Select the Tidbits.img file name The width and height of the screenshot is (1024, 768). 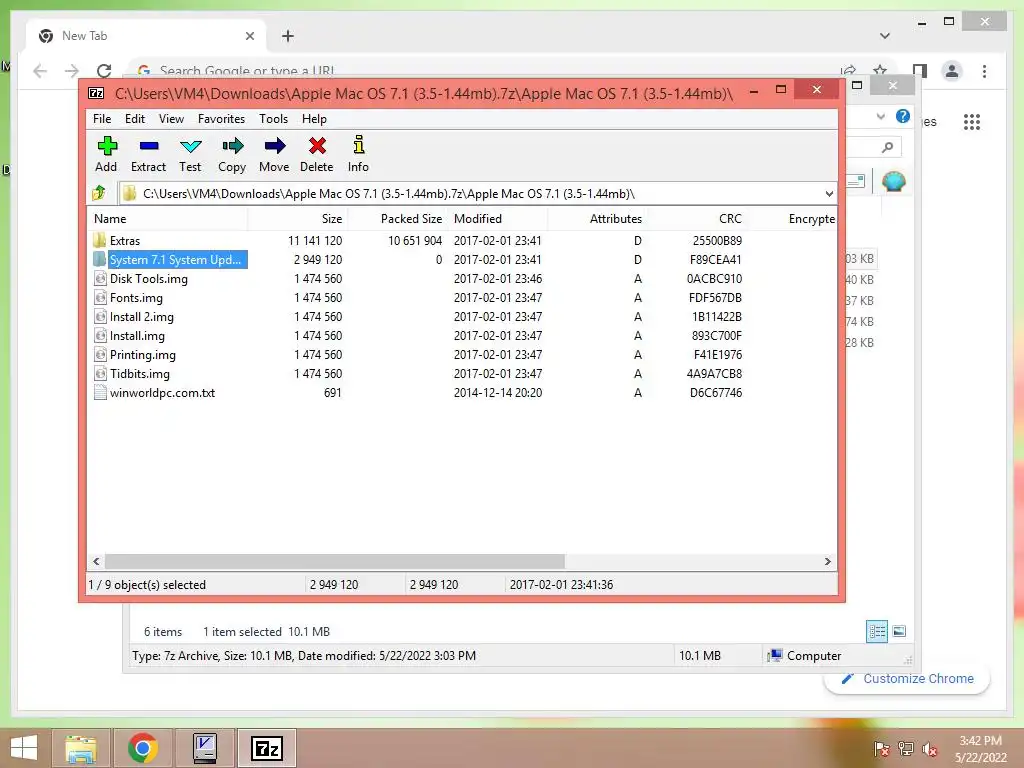click(x=140, y=374)
